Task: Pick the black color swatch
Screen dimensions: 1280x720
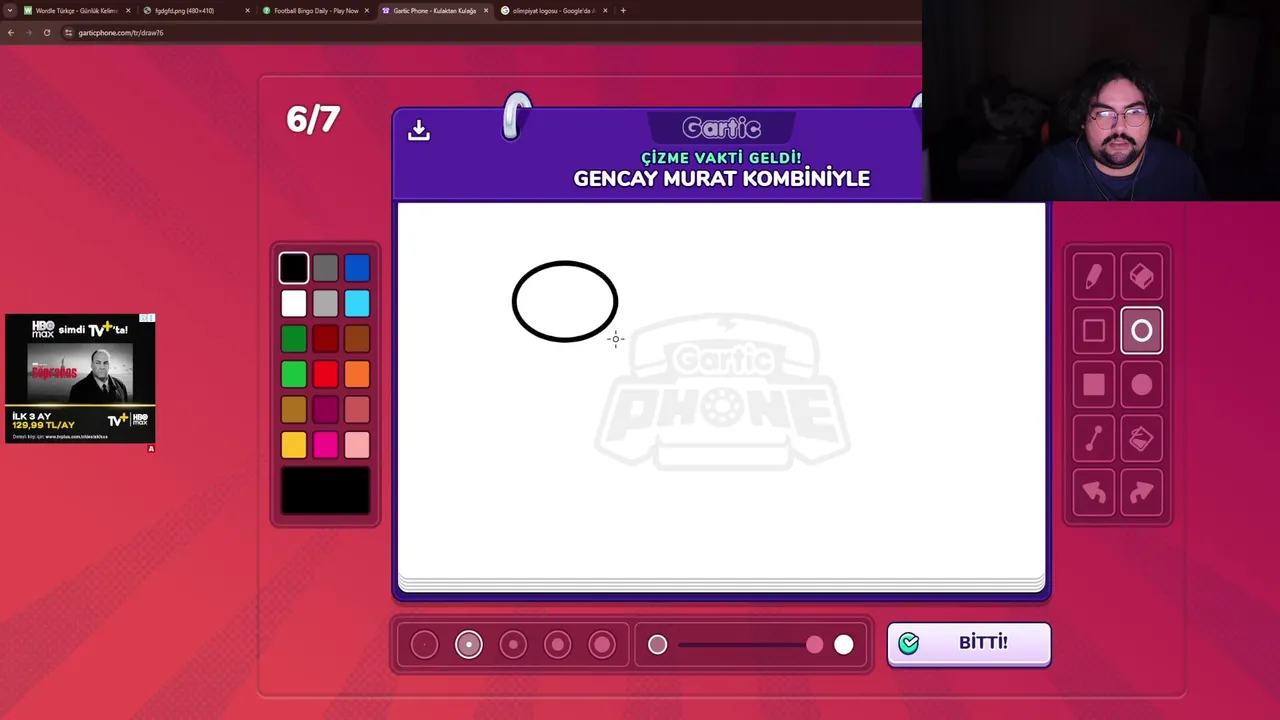Action: click(294, 268)
